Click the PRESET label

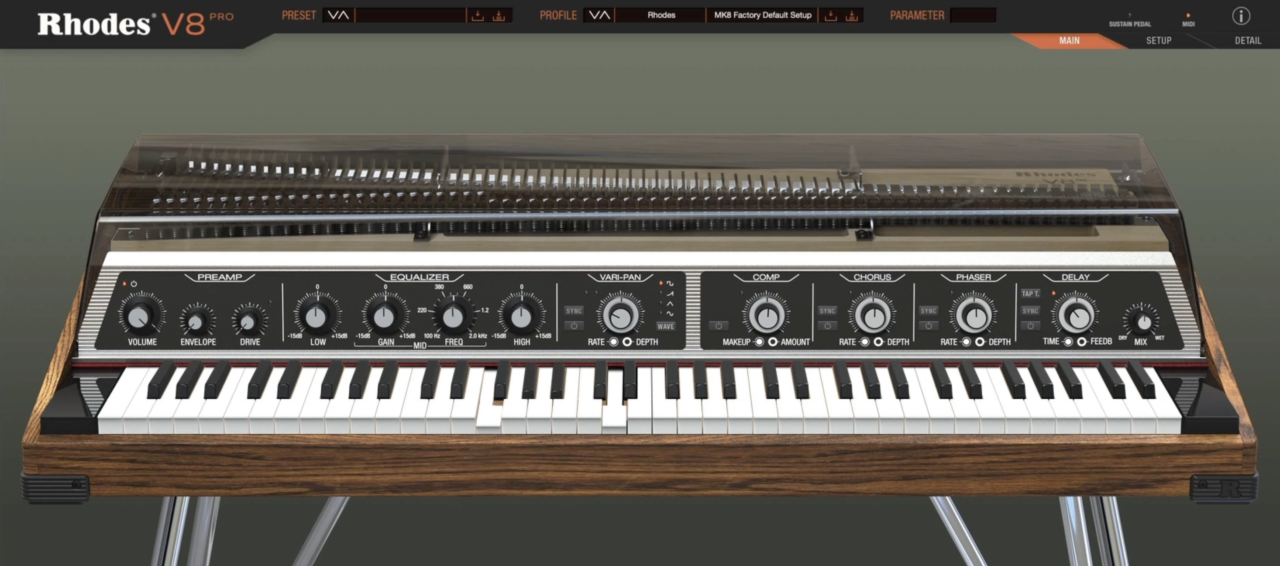click(x=298, y=15)
